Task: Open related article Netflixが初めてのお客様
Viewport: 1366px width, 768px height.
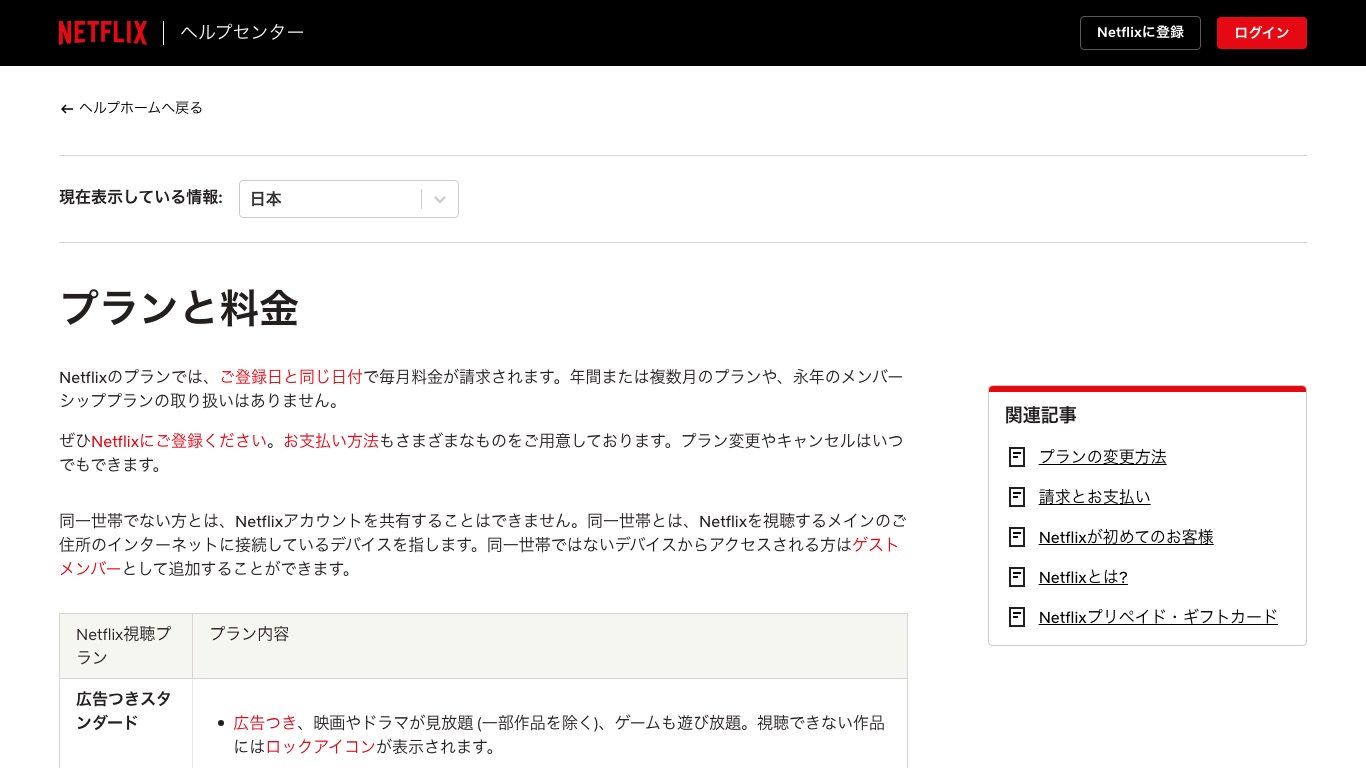Action: [x=1126, y=537]
